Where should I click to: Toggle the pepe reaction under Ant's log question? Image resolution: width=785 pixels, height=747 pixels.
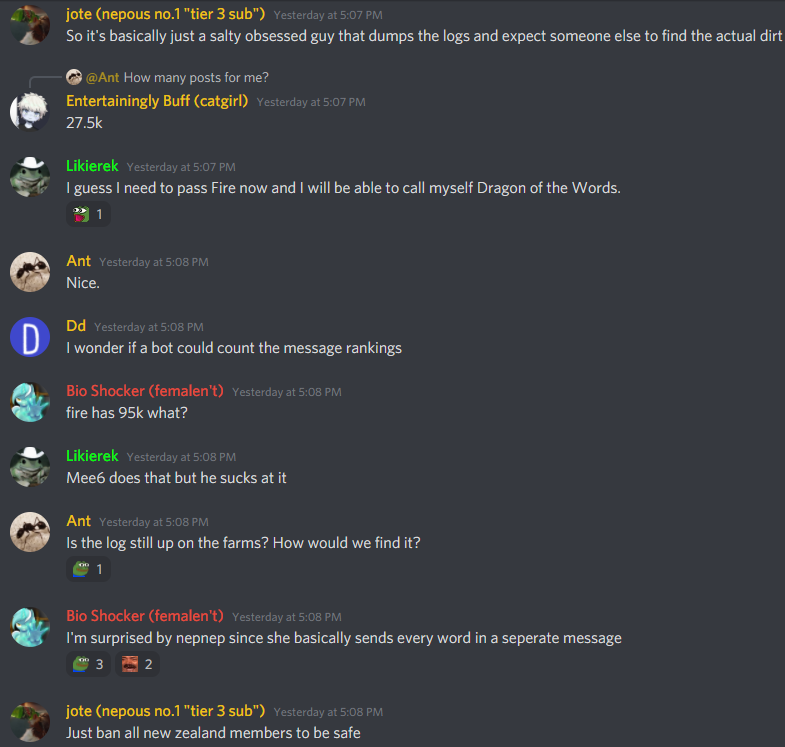pyautogui.click(x=88, y=569)
